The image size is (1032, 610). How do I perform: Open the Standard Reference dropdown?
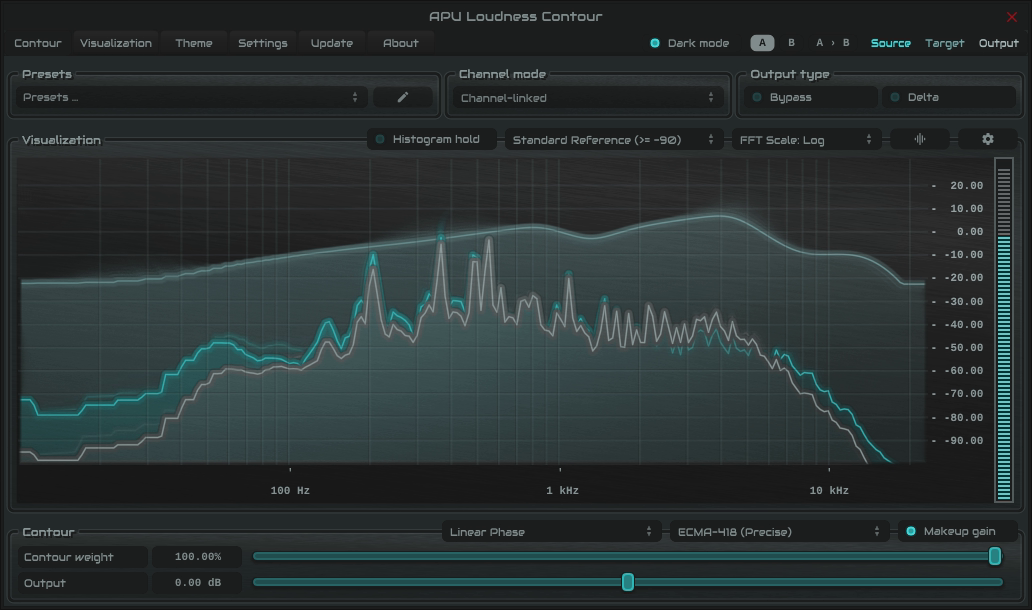pos(612,140)
